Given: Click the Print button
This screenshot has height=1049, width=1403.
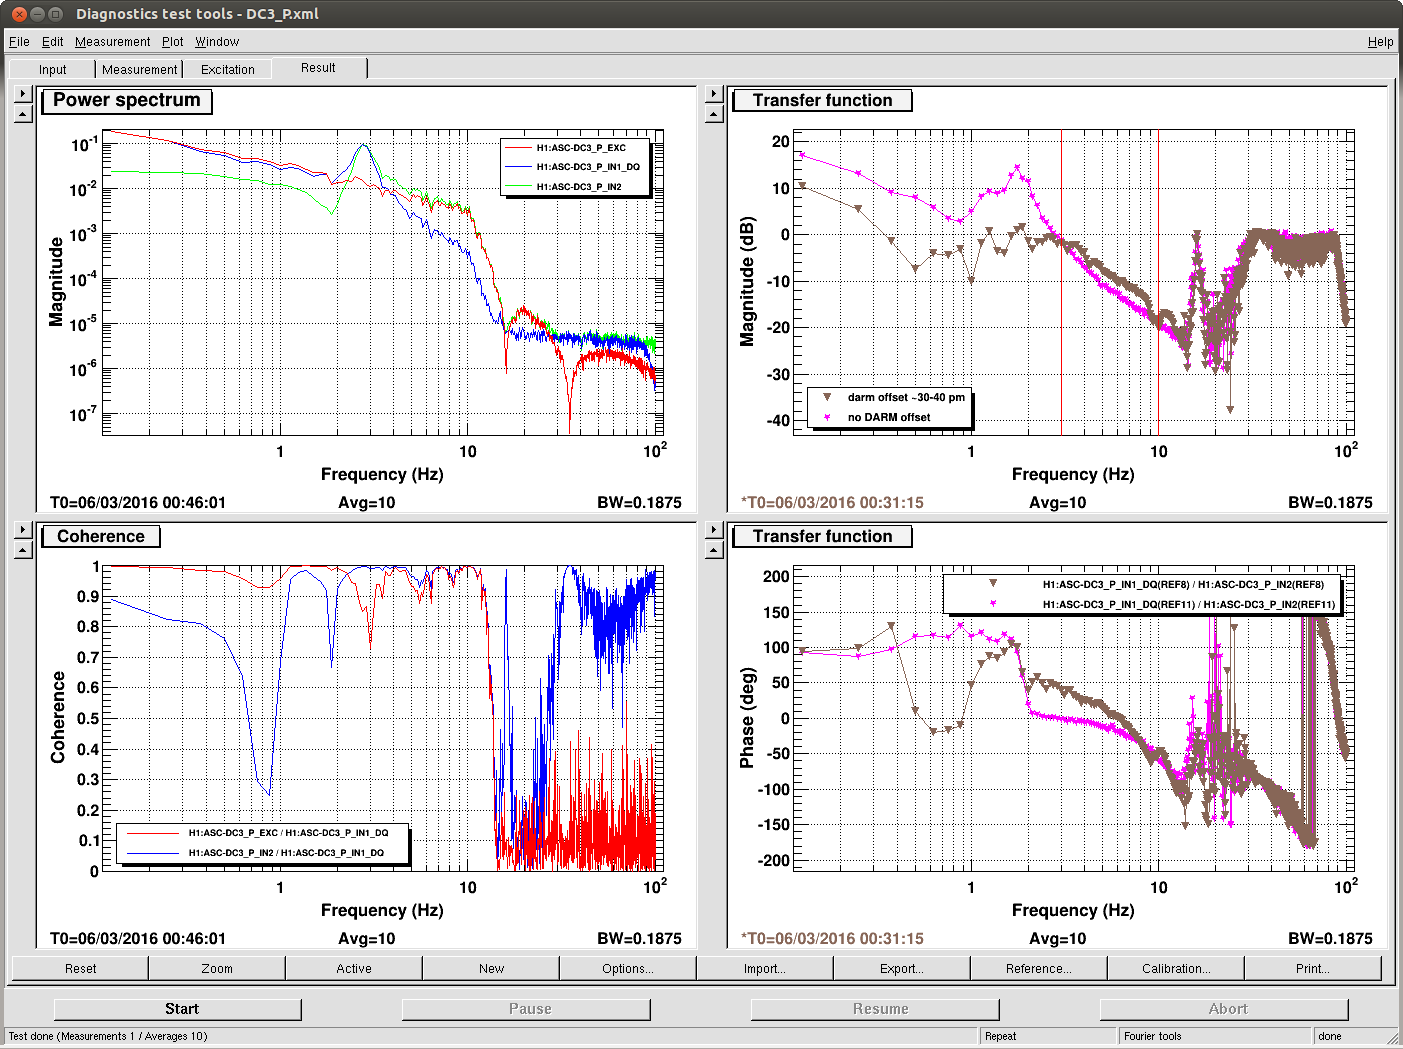Looking at the screenshot, I should point(1313,968).
